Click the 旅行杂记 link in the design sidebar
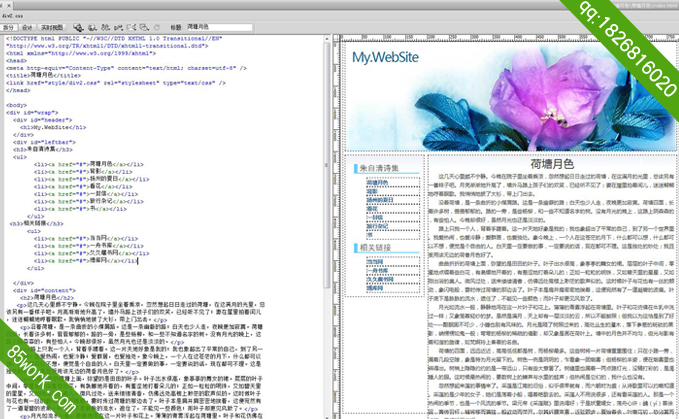Image resolution: width=679 pixels, height=419 pixels. click(377, 226)
